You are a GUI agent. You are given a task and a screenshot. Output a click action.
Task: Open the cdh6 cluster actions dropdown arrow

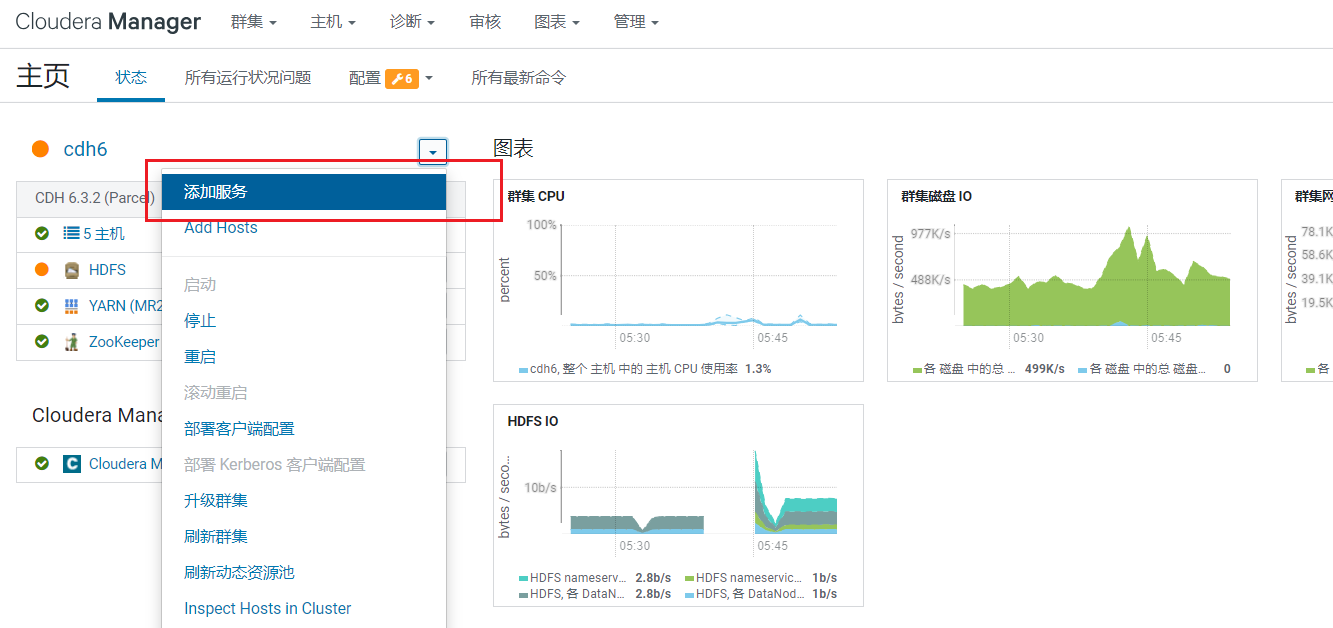(432, 152)
